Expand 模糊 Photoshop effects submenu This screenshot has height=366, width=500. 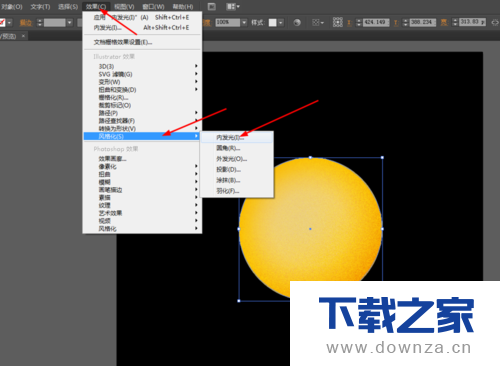pos(142,182)
